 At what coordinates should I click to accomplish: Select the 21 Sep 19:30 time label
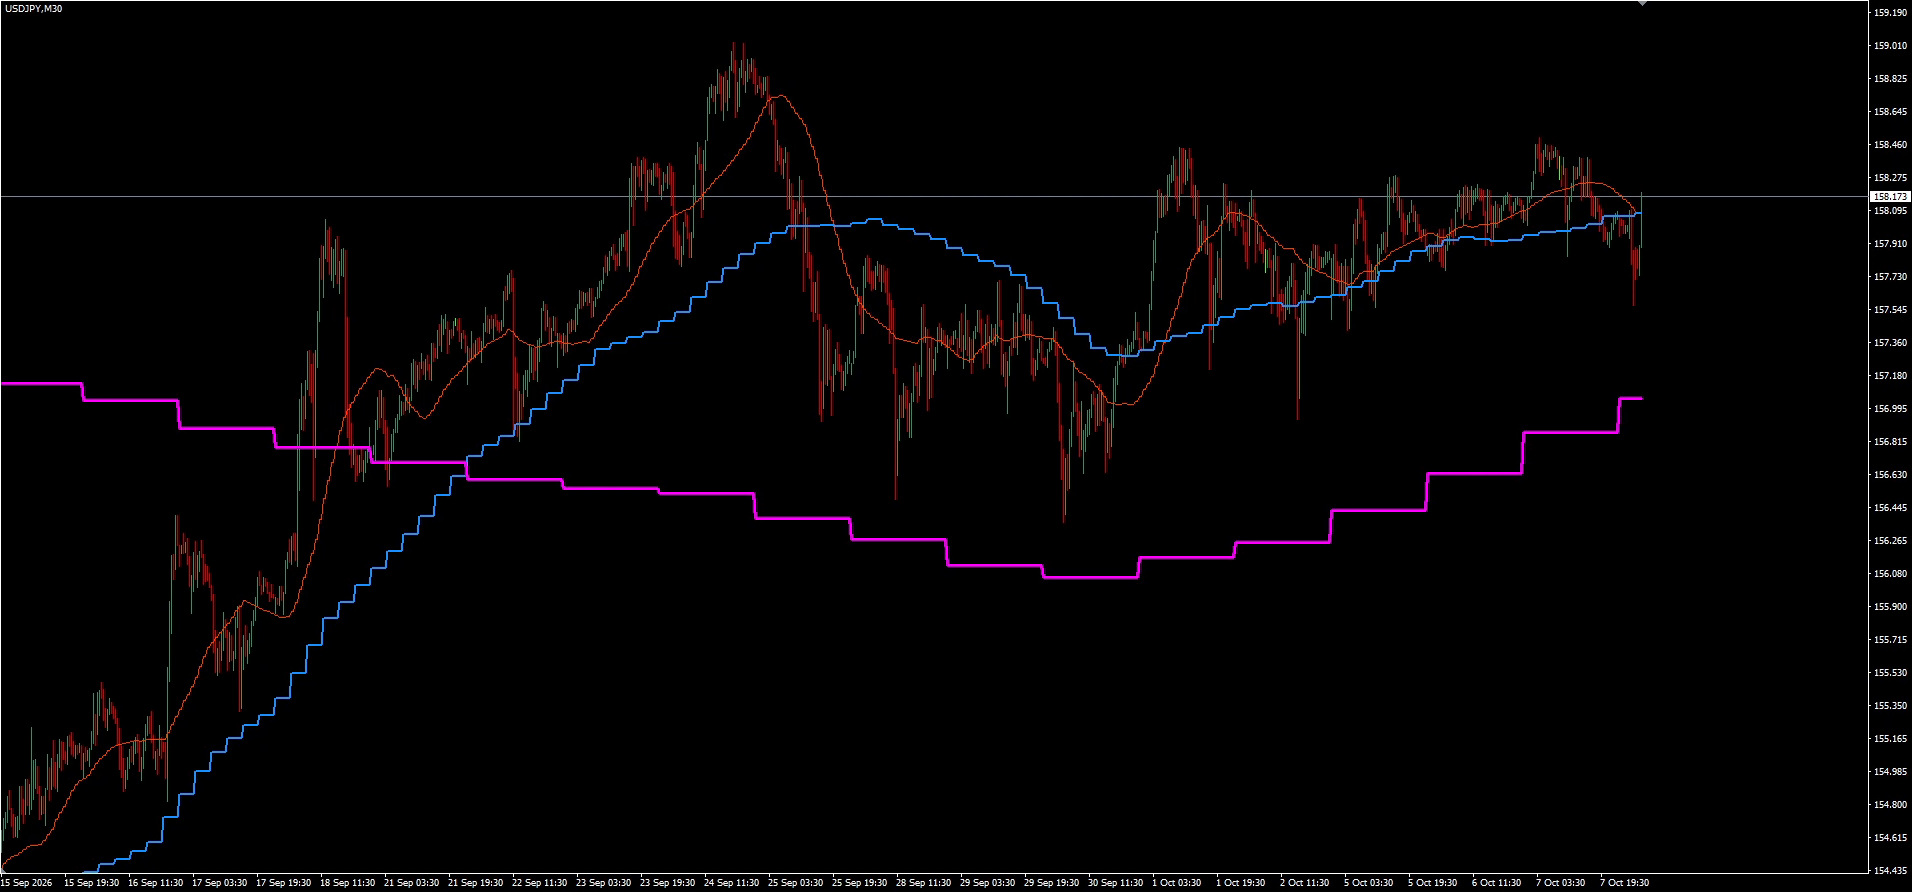click(474, 884)
